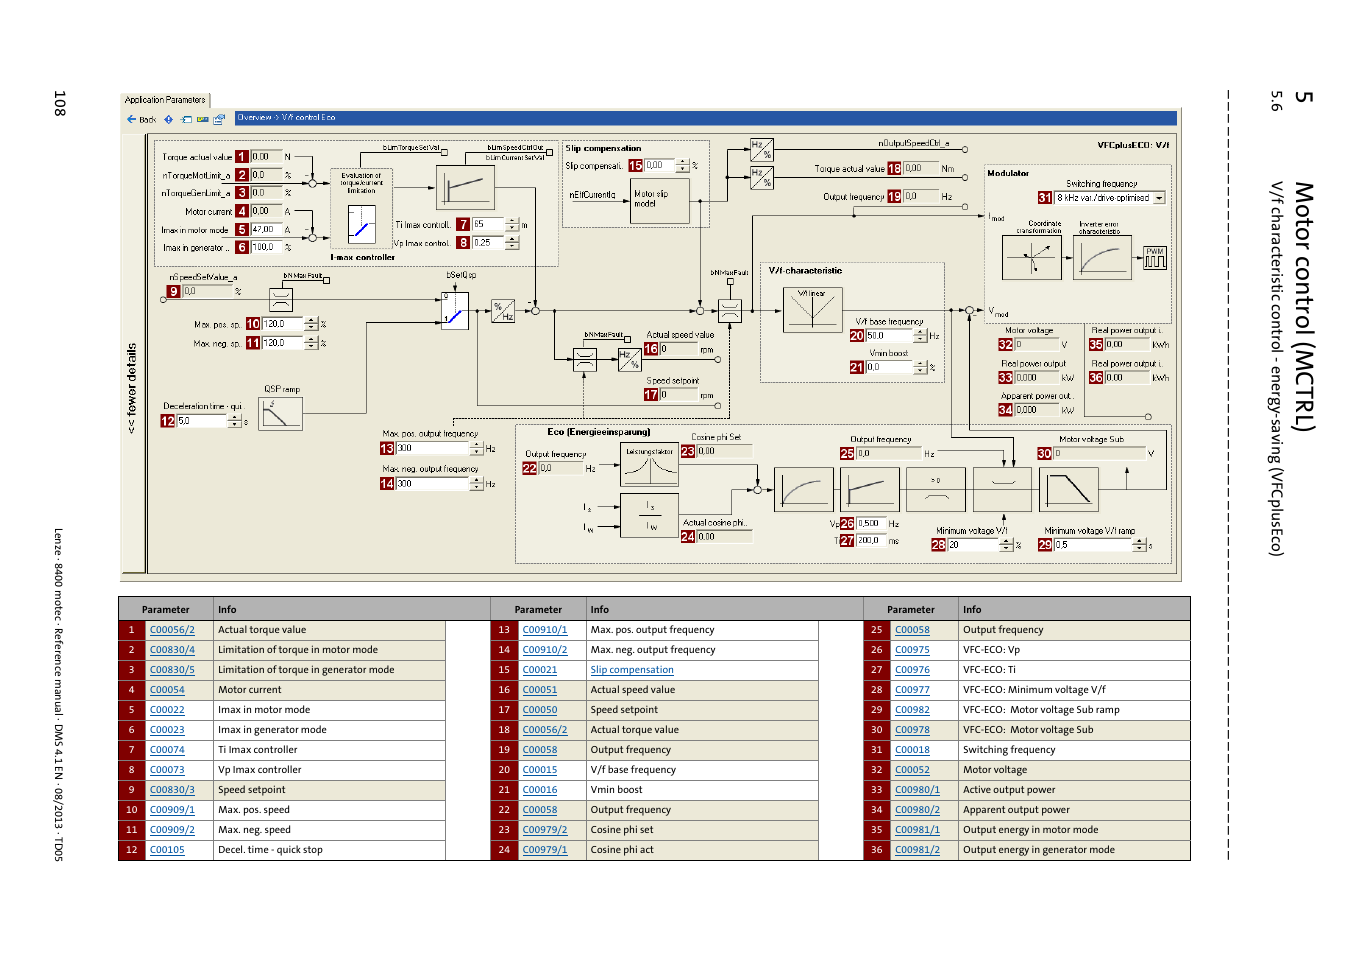The width and height of the screenshot is (1350, 954).
Task: Select the Application Parameters tab
Action: coord(165,100)
